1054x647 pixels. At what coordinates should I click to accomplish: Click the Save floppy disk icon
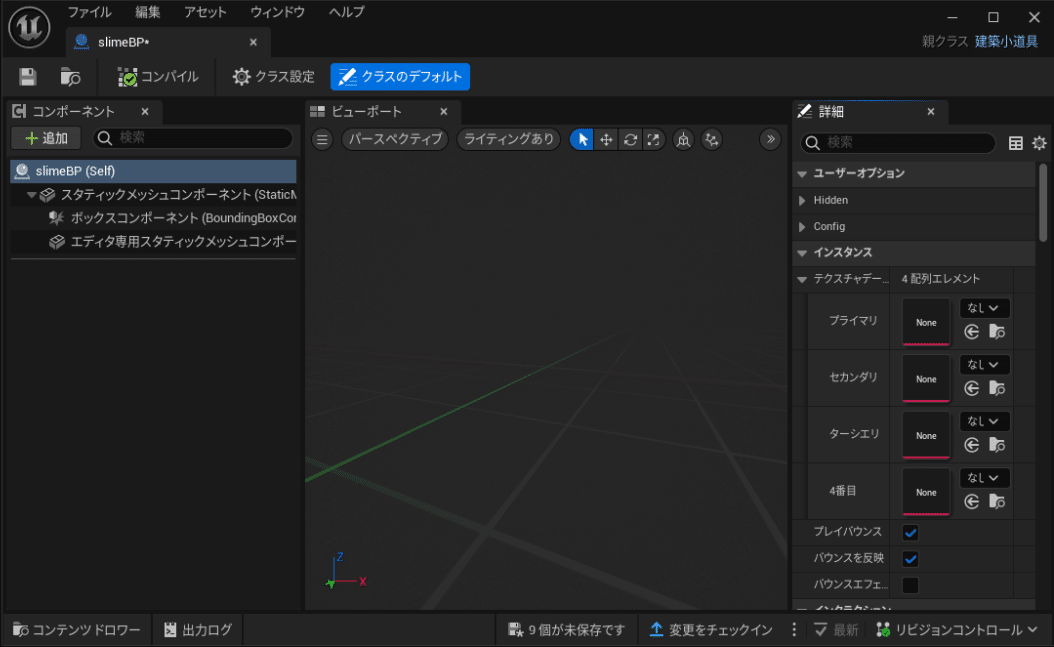[x=28, y=77]
